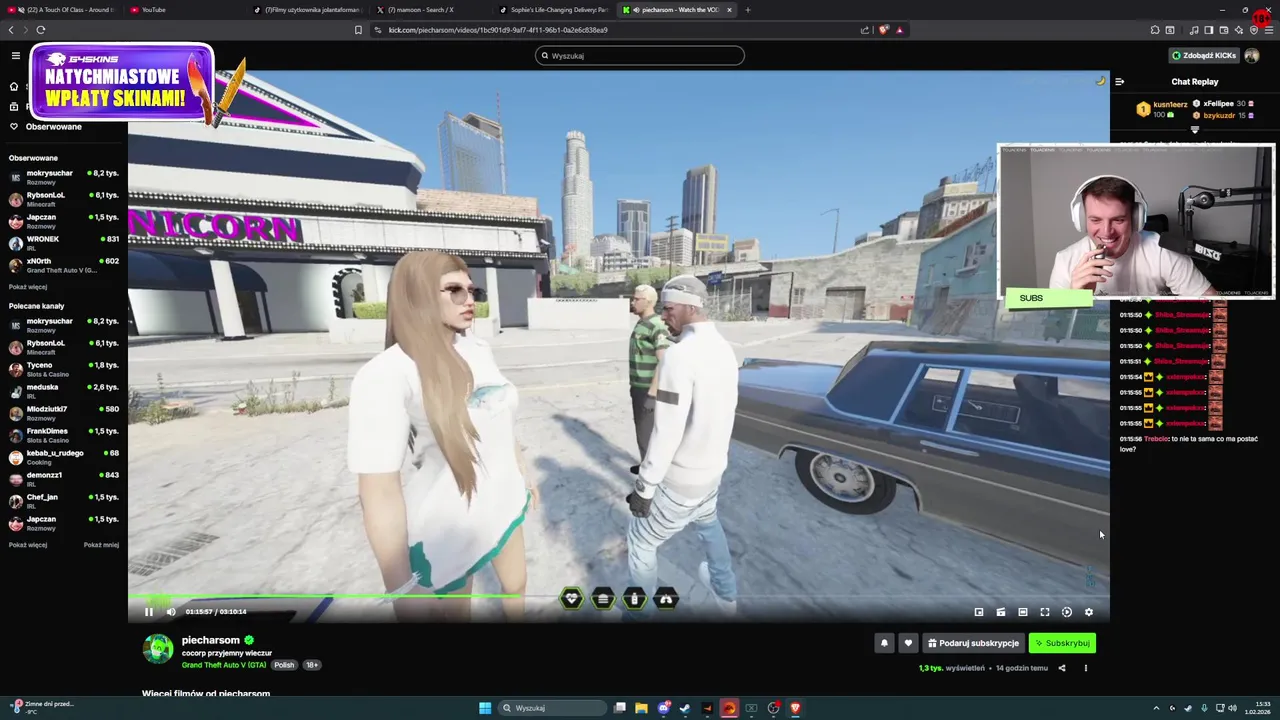This screenshot has width=1280, height=720.
Task: Expand Pokaż więcej under Obserwowane
Action: [28, 287]
